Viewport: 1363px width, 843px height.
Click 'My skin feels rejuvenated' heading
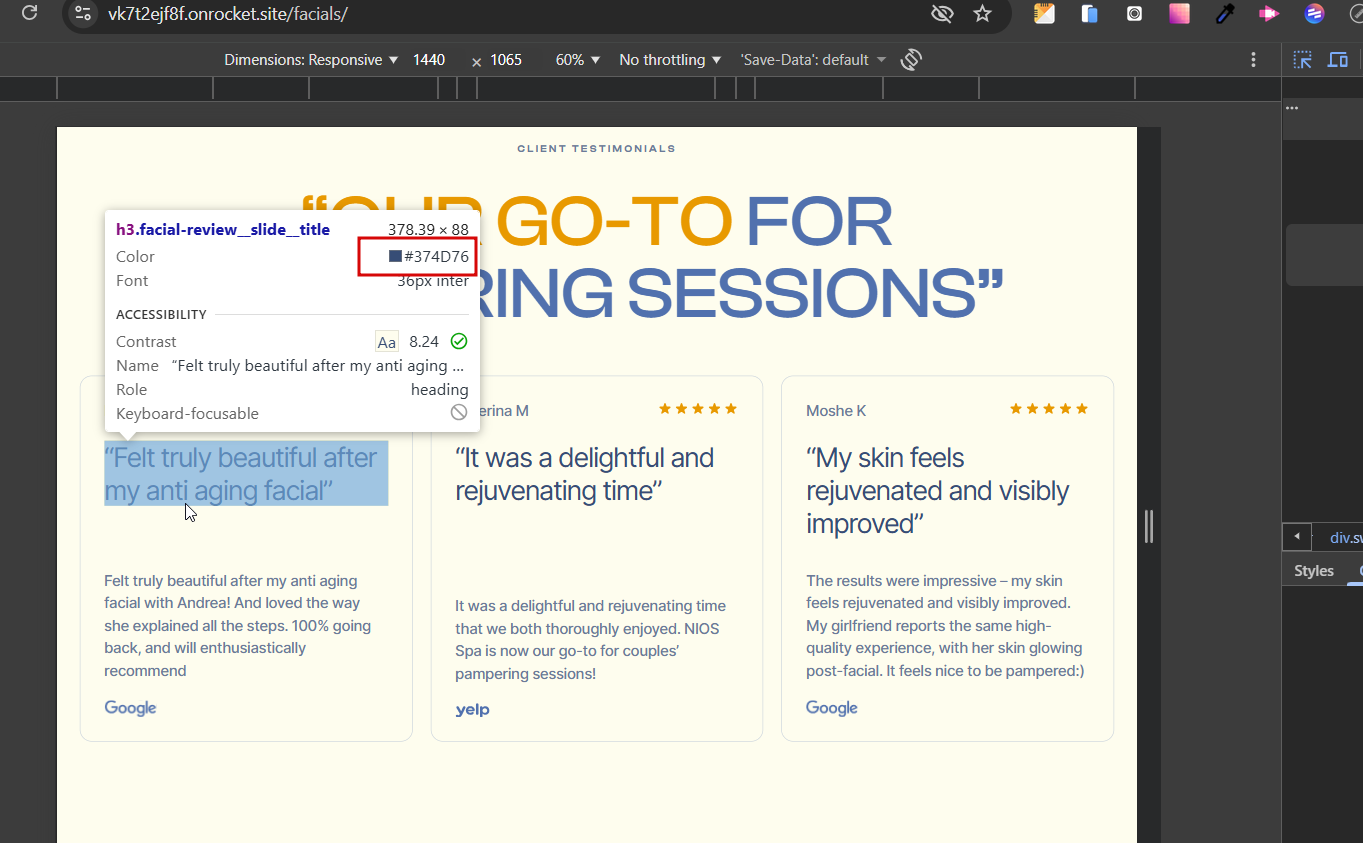pos(937,490)
